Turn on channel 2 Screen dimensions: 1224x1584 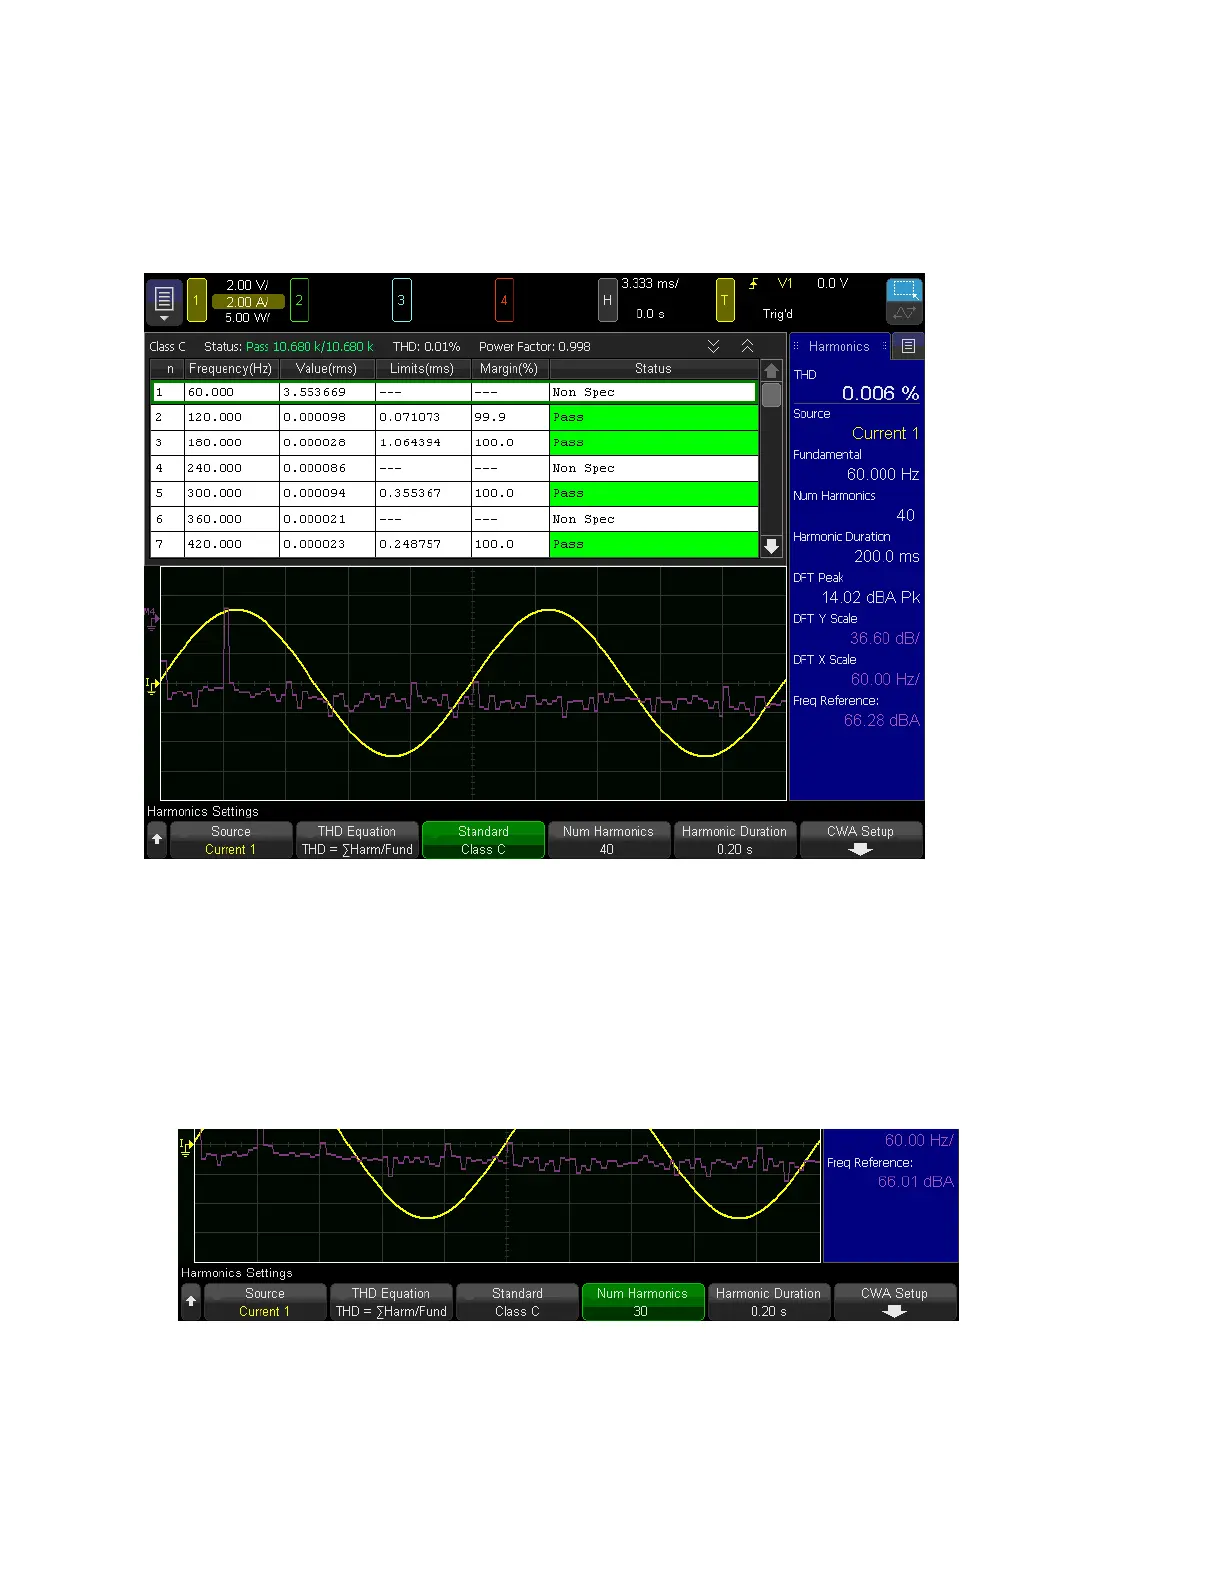pos(299,300)
